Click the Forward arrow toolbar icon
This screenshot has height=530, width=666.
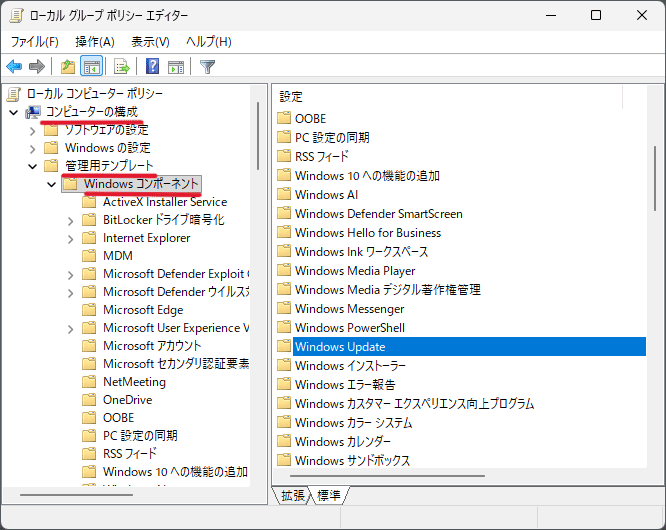pyautogui.click(x=37, y=67)
